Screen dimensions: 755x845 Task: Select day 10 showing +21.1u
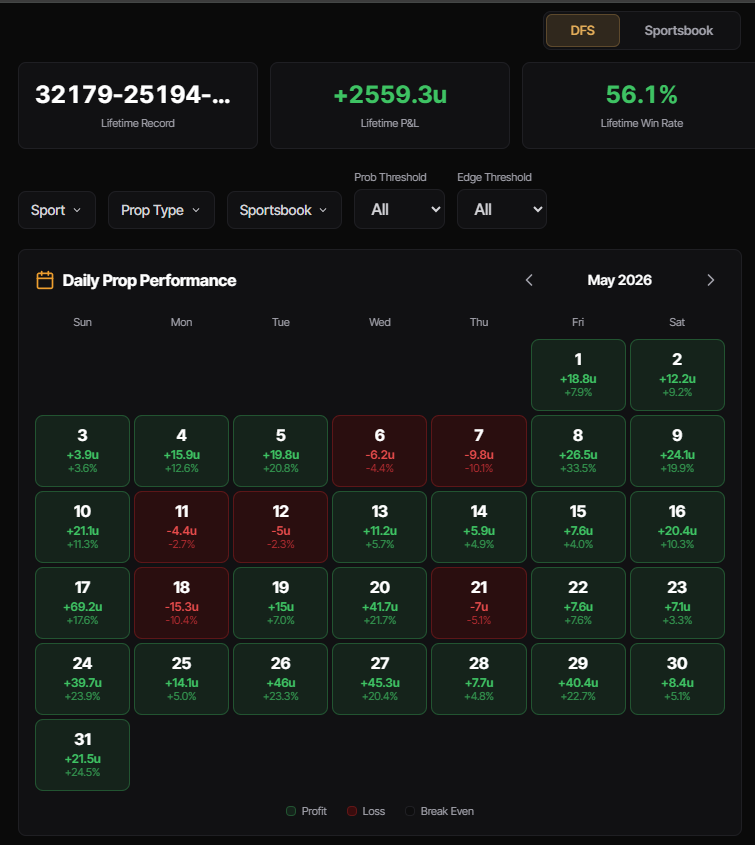tap(82, 527)
